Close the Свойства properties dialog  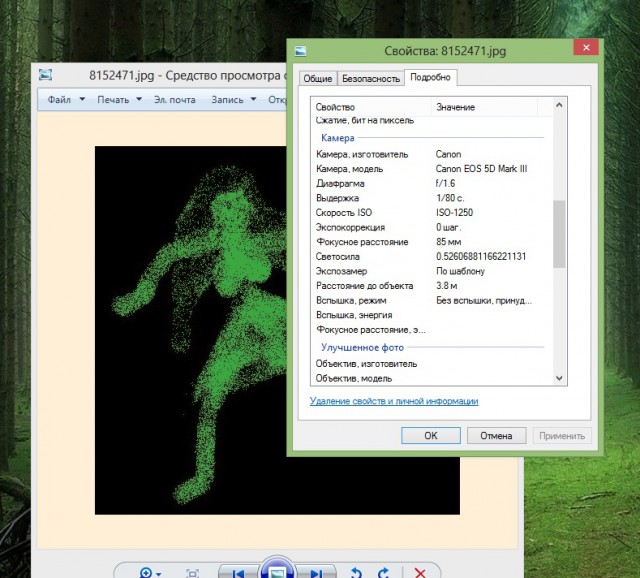586,47
